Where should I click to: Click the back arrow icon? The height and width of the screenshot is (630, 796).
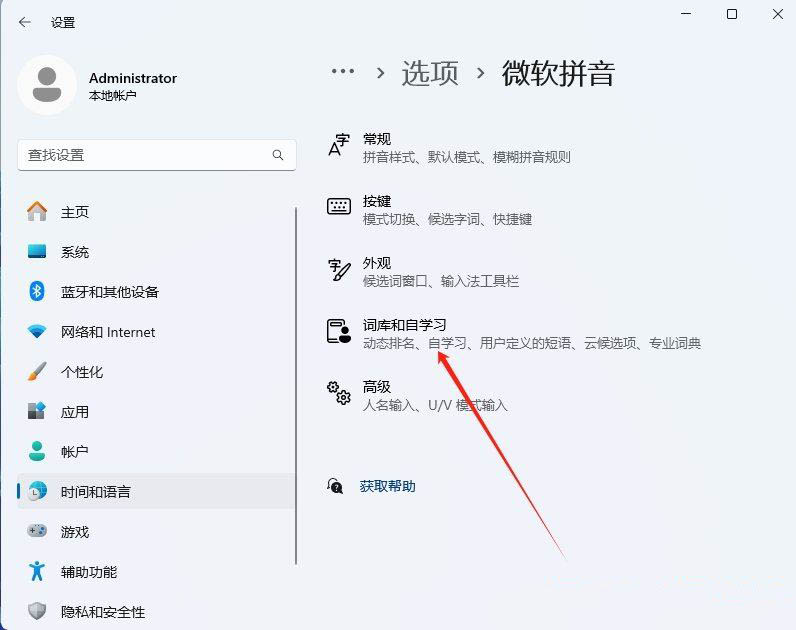(24, 22)
